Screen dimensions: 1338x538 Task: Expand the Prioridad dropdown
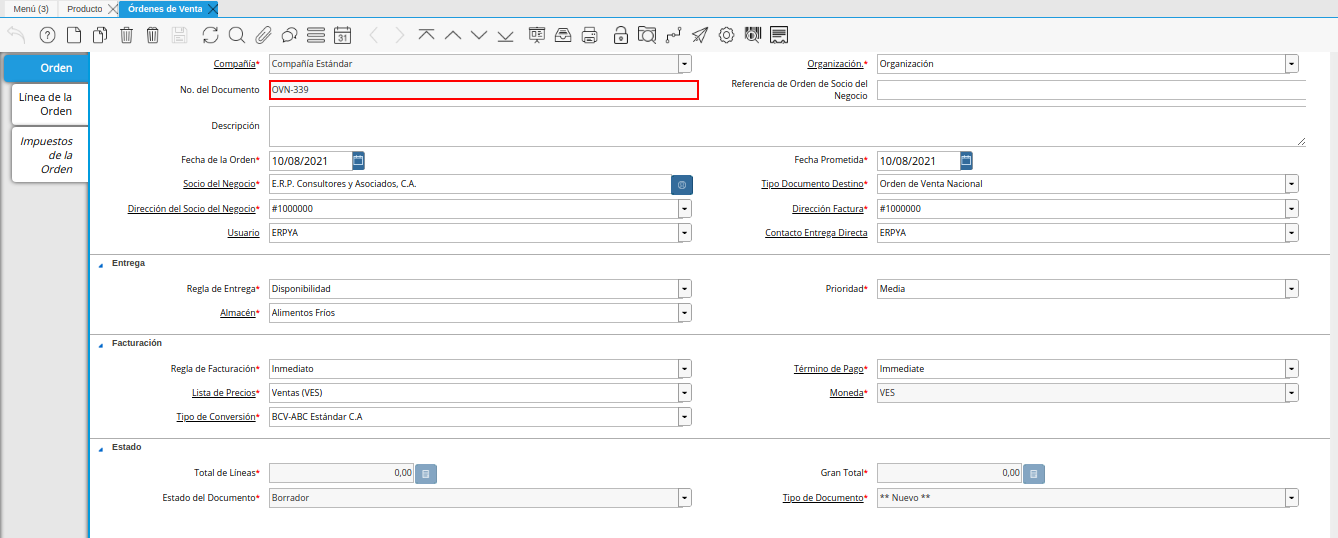(x=1292, y=289)
